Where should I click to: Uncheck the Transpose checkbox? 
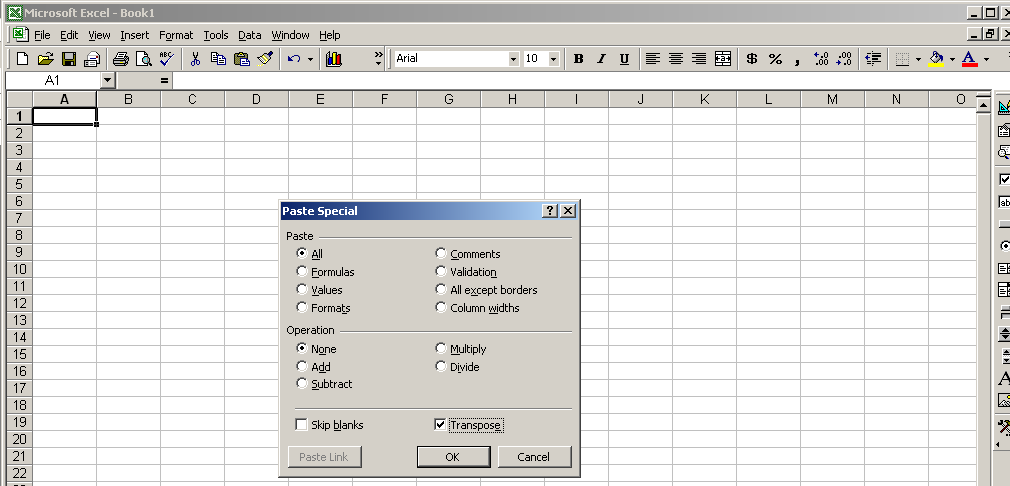coord(440,425)
